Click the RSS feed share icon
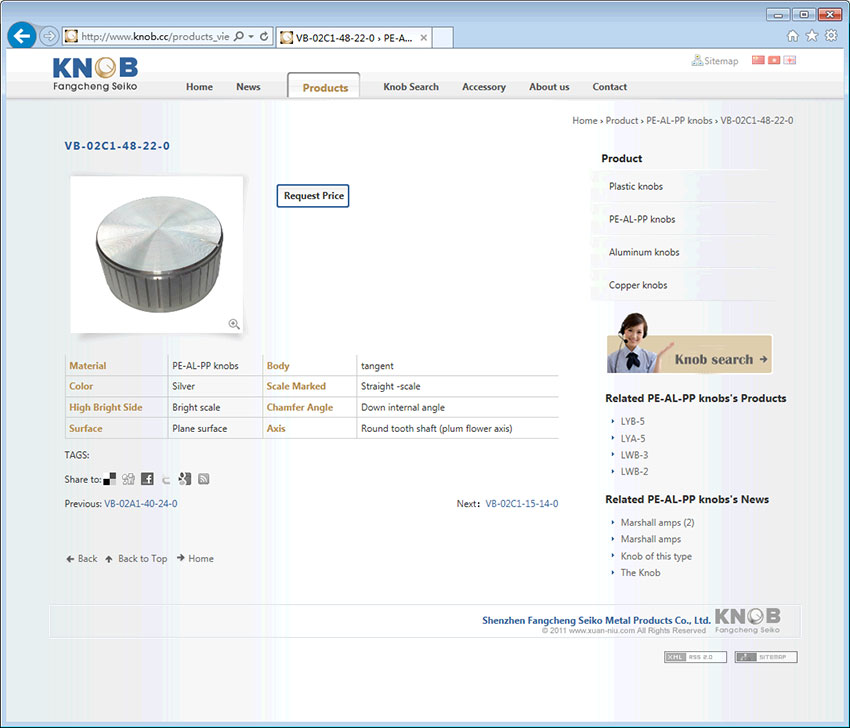Screen dimensions: 850x728 [x=203, y=479]
